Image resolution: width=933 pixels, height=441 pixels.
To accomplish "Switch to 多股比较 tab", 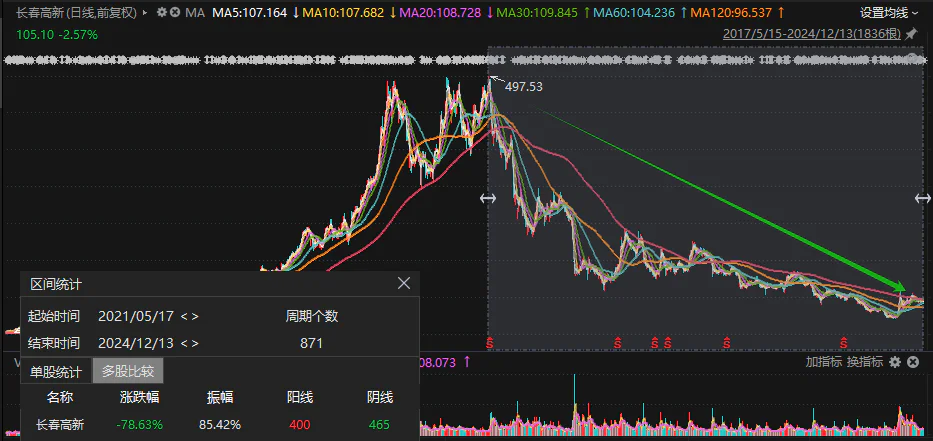I will click(x=128, y=371).
